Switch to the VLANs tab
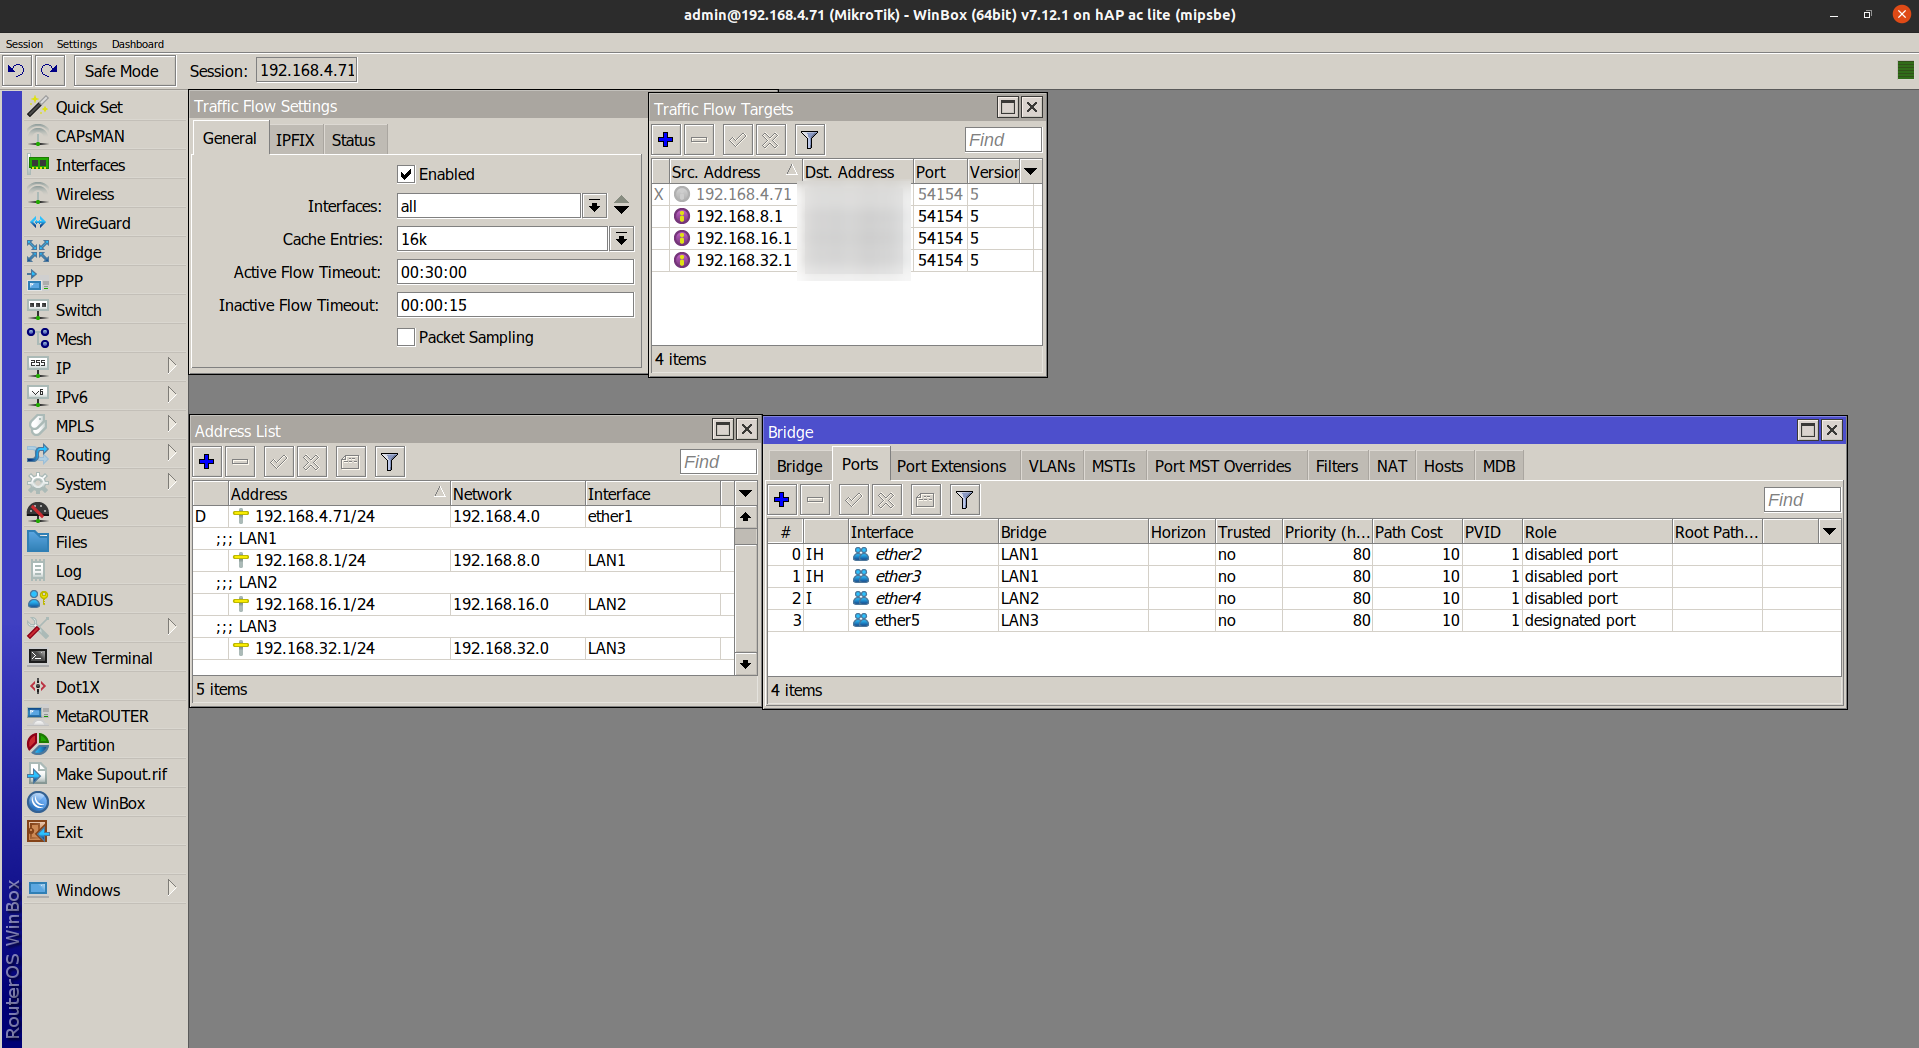Image resolution: width=1919 pixels, height=1048 pixels. (x=1052, y=466)
